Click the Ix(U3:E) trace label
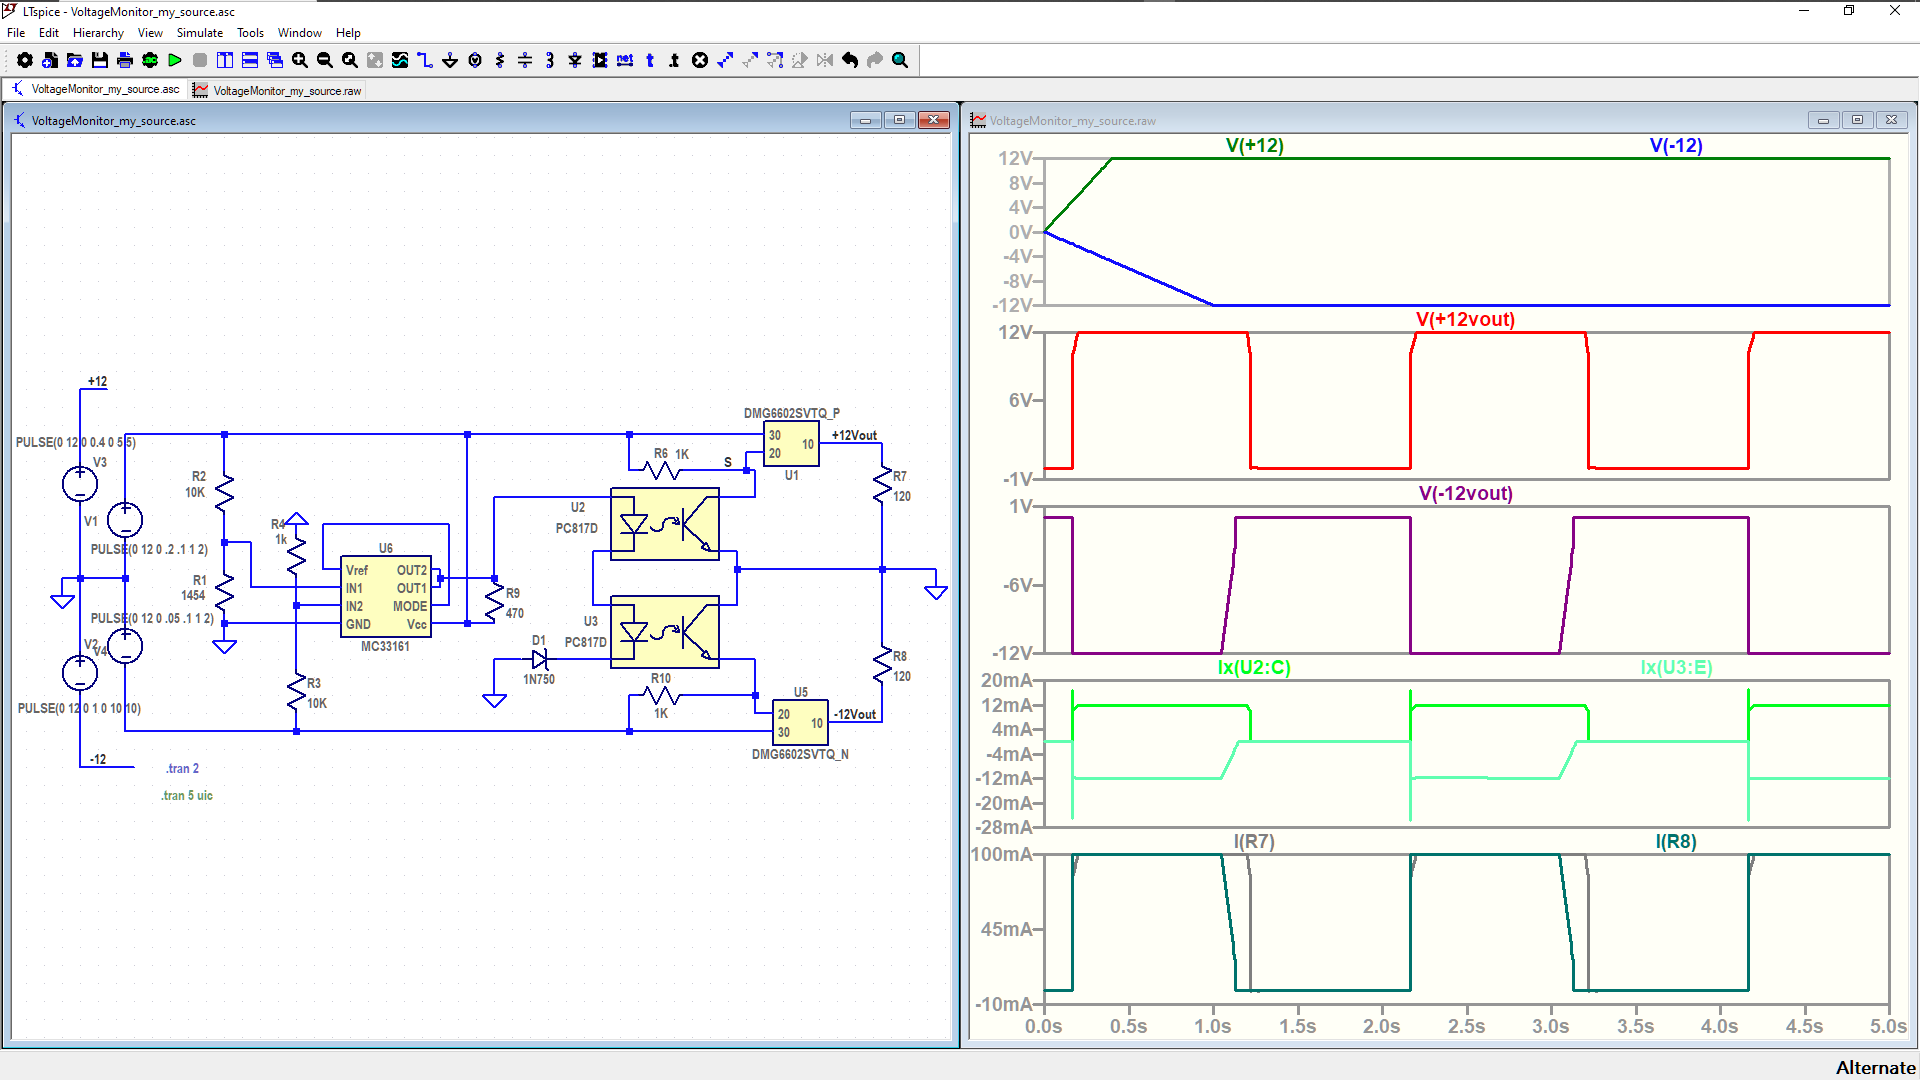1920x1080 pixels. point(1676,667)
